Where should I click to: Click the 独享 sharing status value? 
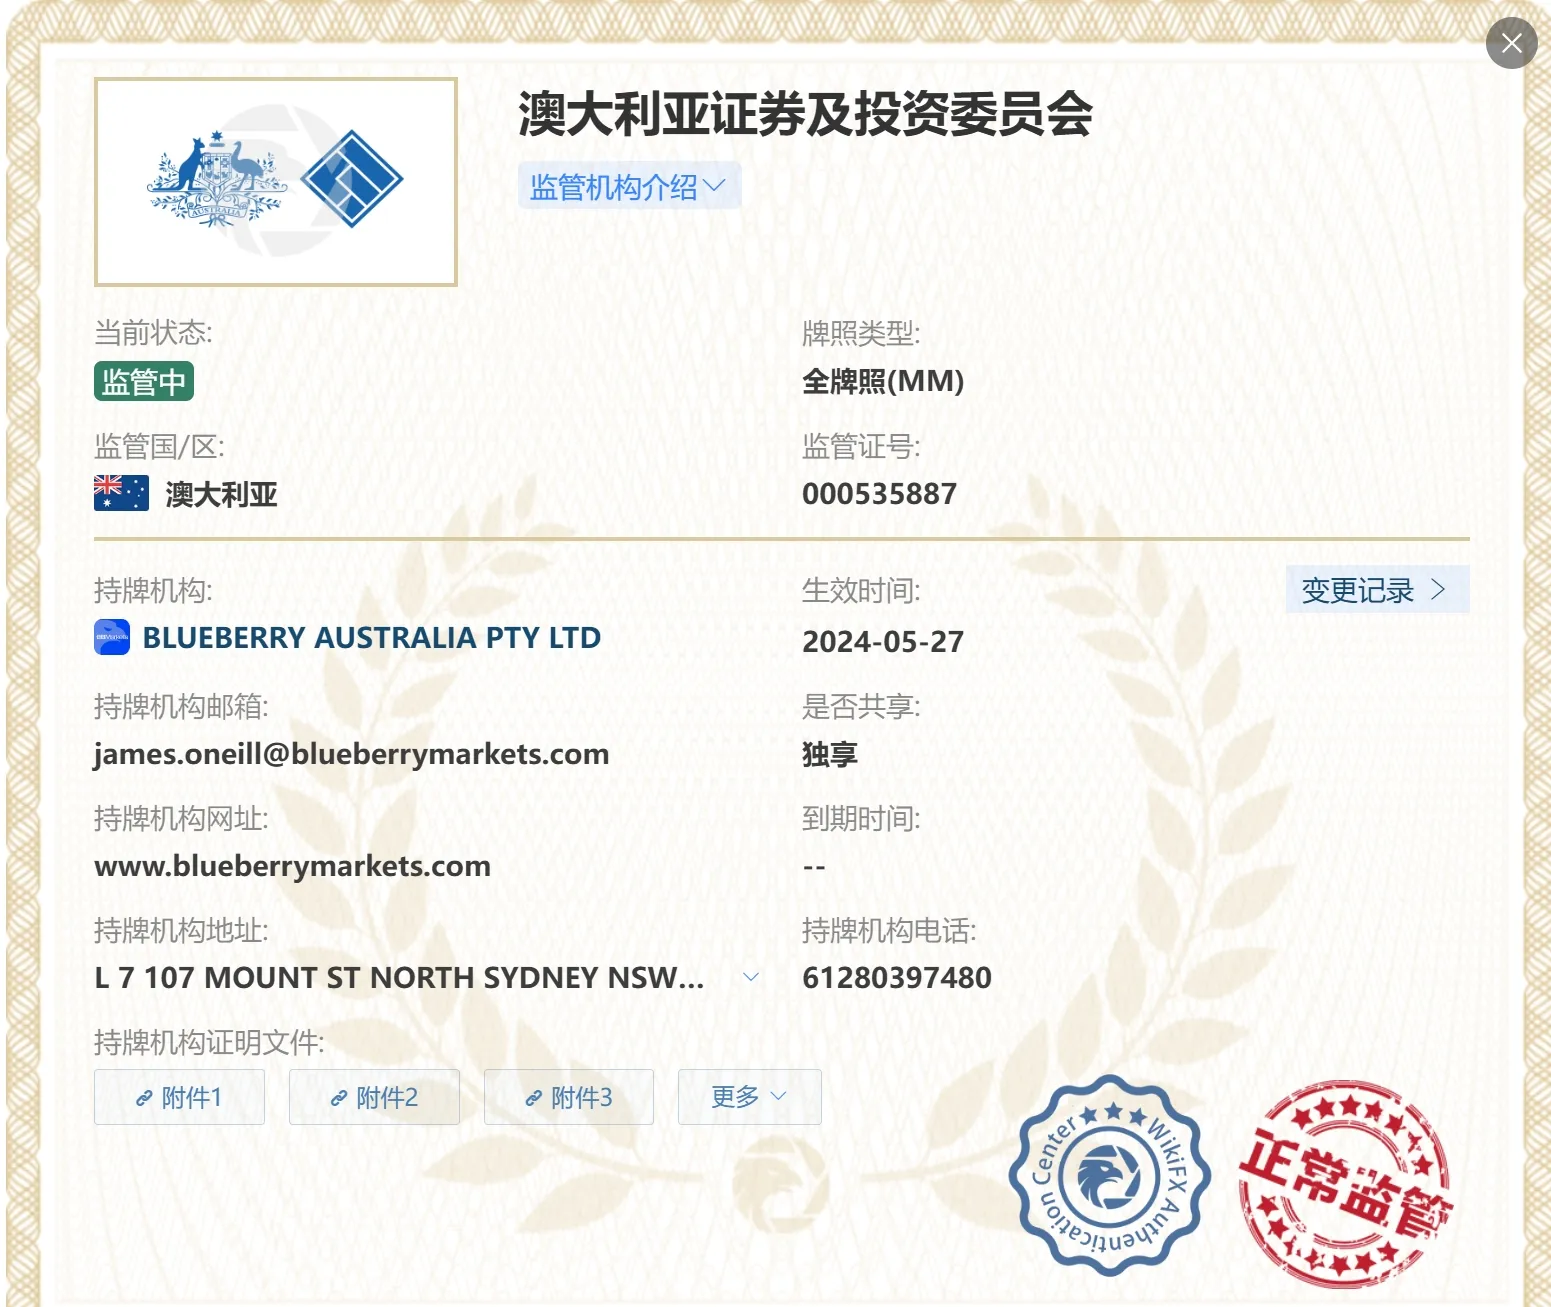[830, 754]
